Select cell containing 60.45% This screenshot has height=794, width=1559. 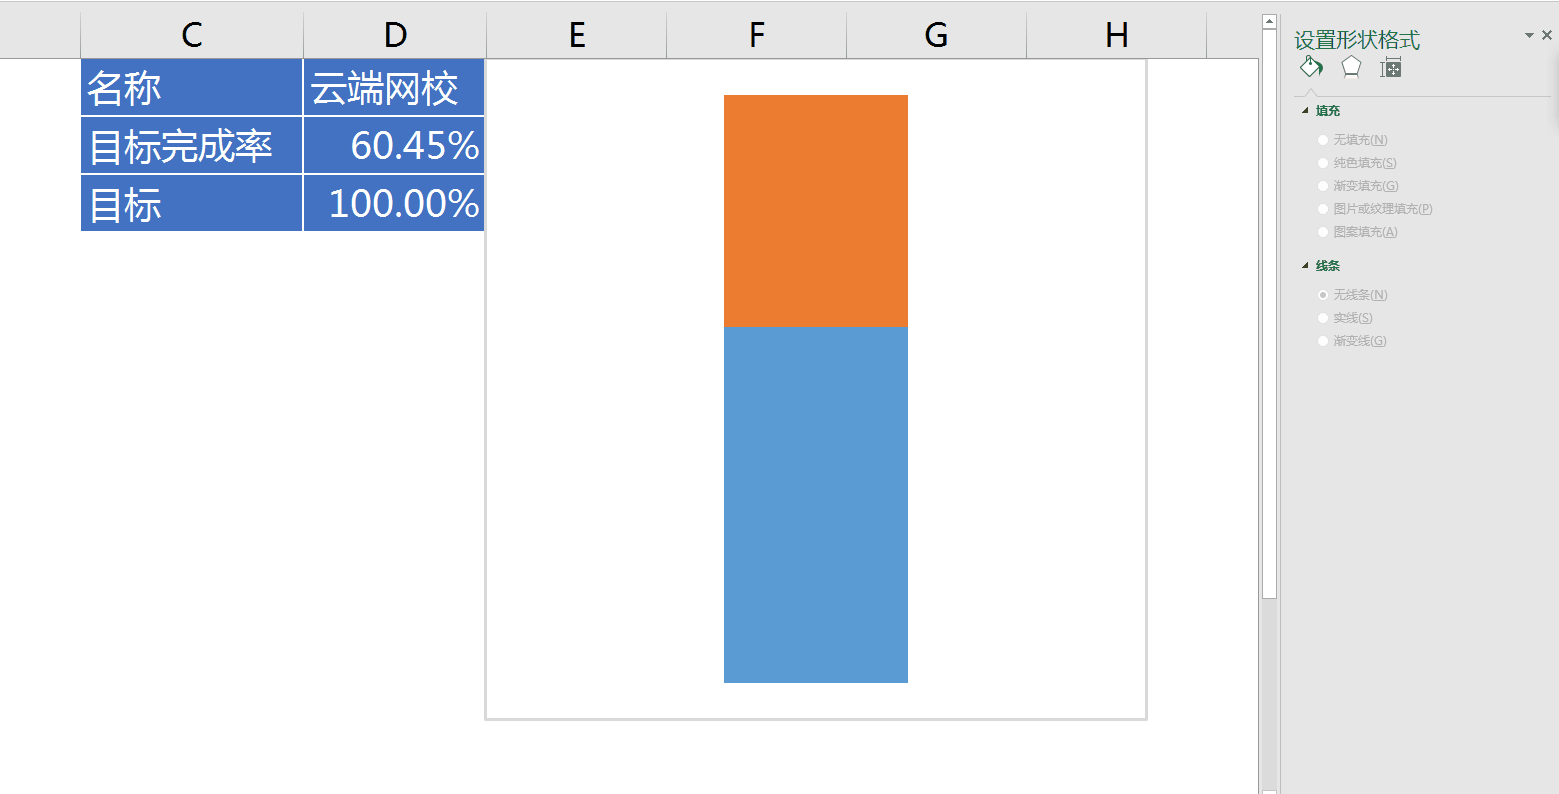point(394,146)
